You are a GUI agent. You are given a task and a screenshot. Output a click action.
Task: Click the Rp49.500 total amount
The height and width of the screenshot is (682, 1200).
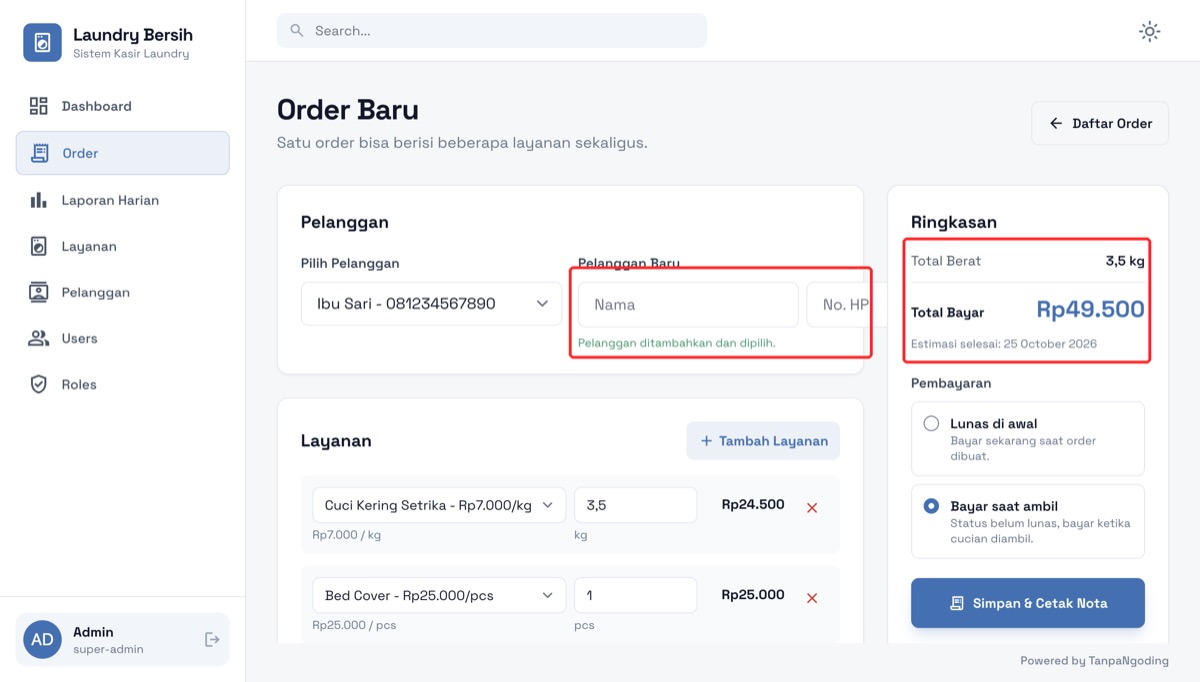pyautogui.click(x=1090, y=310)
